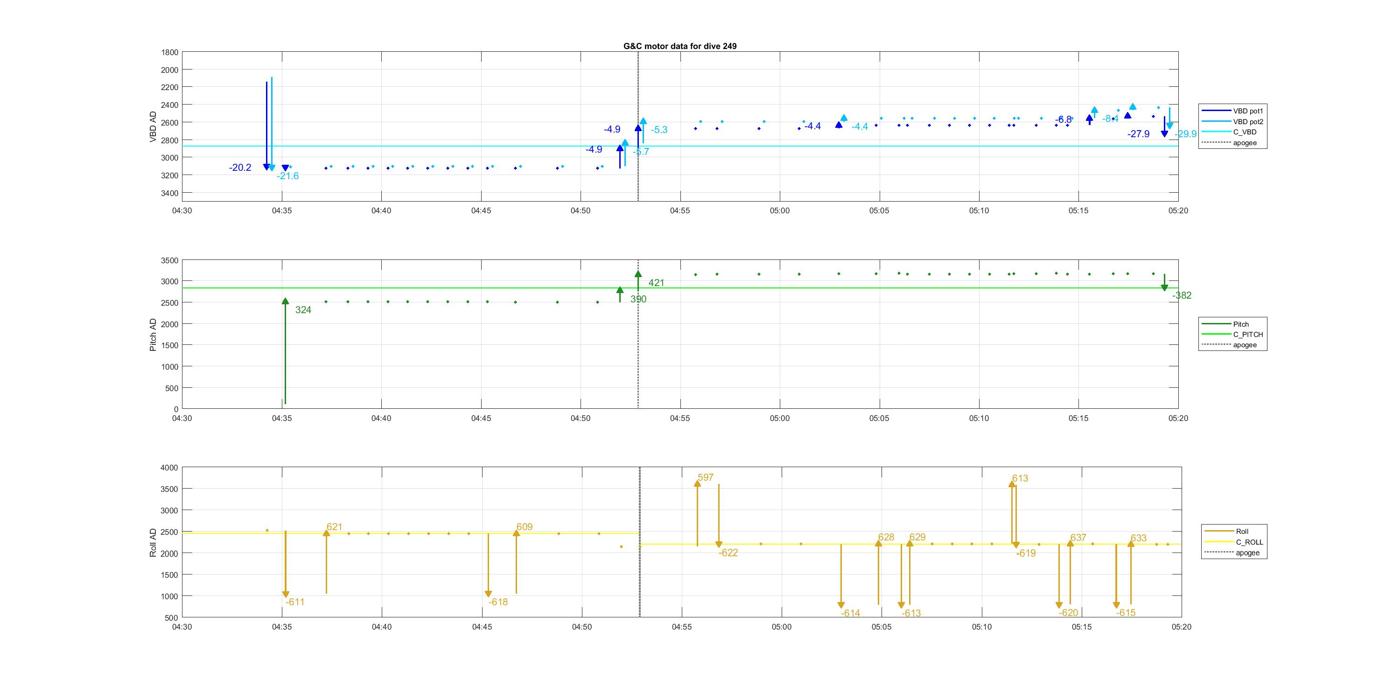Viewport: 1400px width, 693px height.
Task: Select the '629' roll data label
Action: coord(917,538)
